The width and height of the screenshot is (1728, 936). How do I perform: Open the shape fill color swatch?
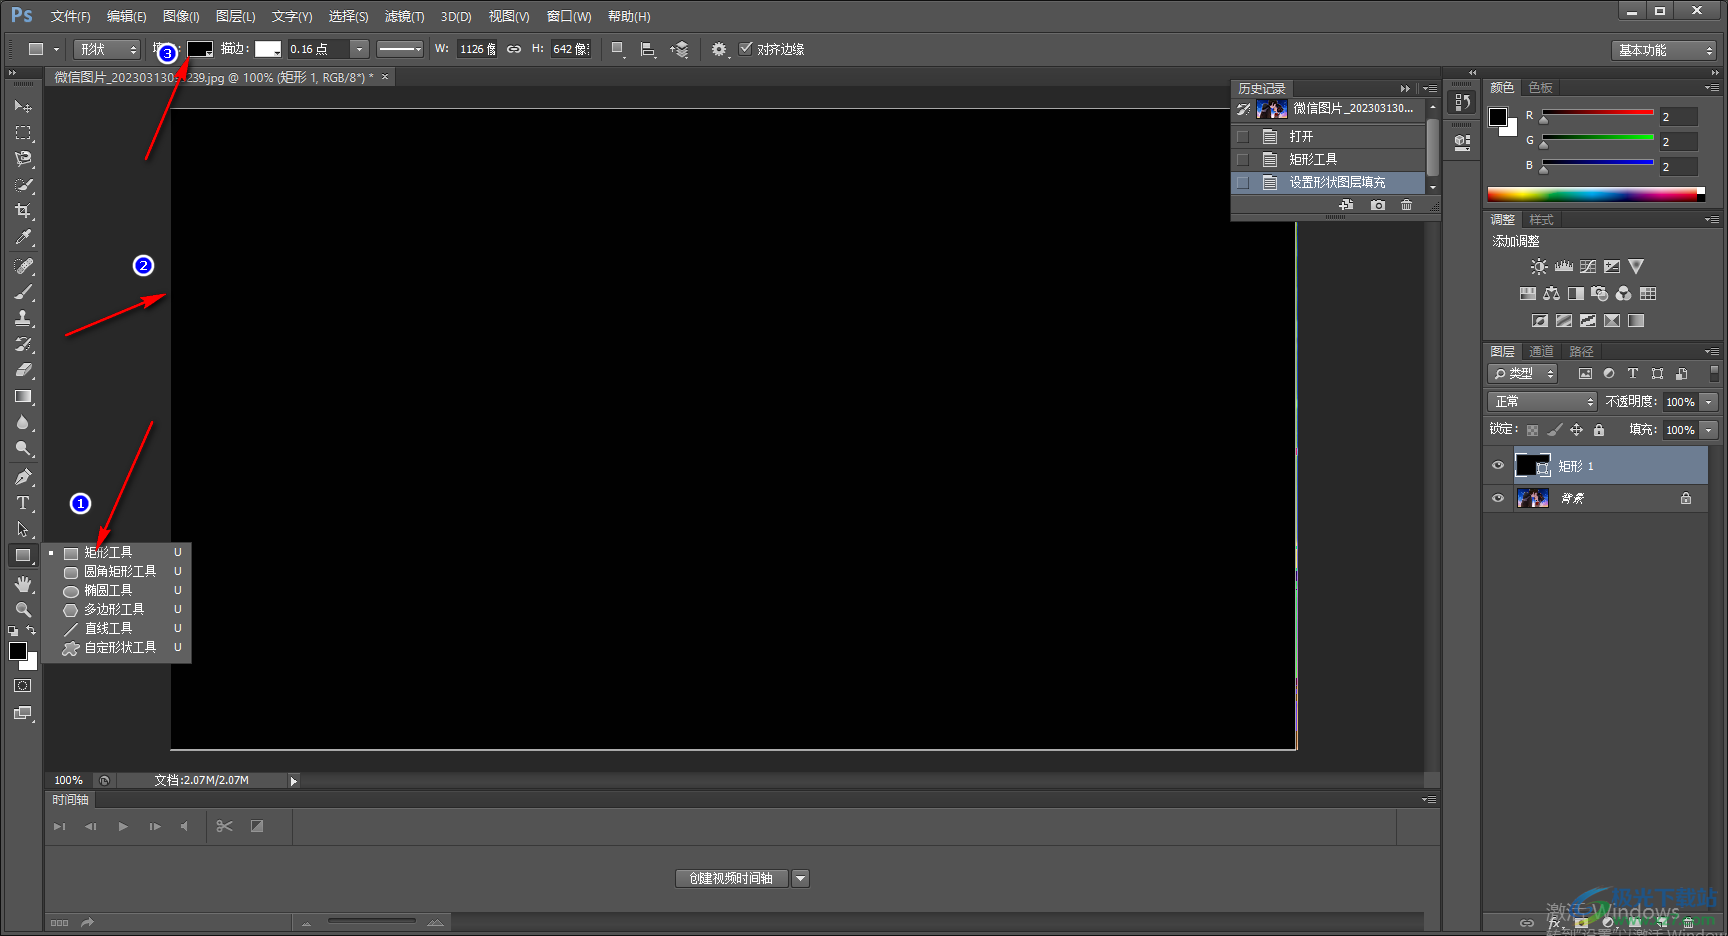(200, 49)
